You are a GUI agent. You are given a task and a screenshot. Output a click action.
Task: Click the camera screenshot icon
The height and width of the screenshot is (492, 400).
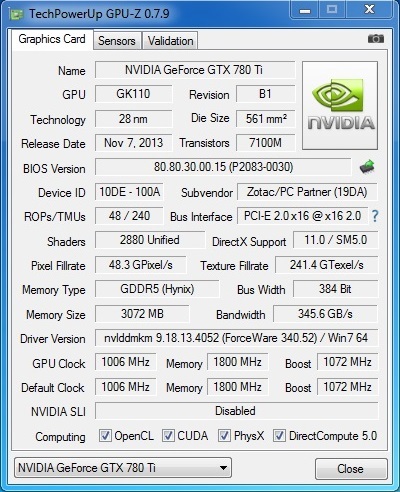pos(376,39)
